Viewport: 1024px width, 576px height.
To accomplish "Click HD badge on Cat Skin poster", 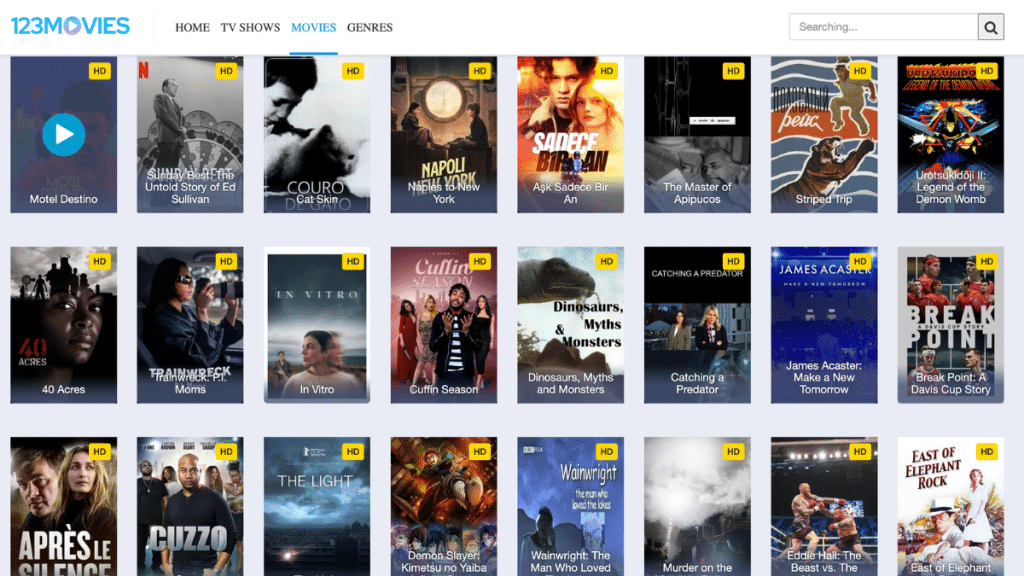I will pyautogui.click(x=353, y=71).
